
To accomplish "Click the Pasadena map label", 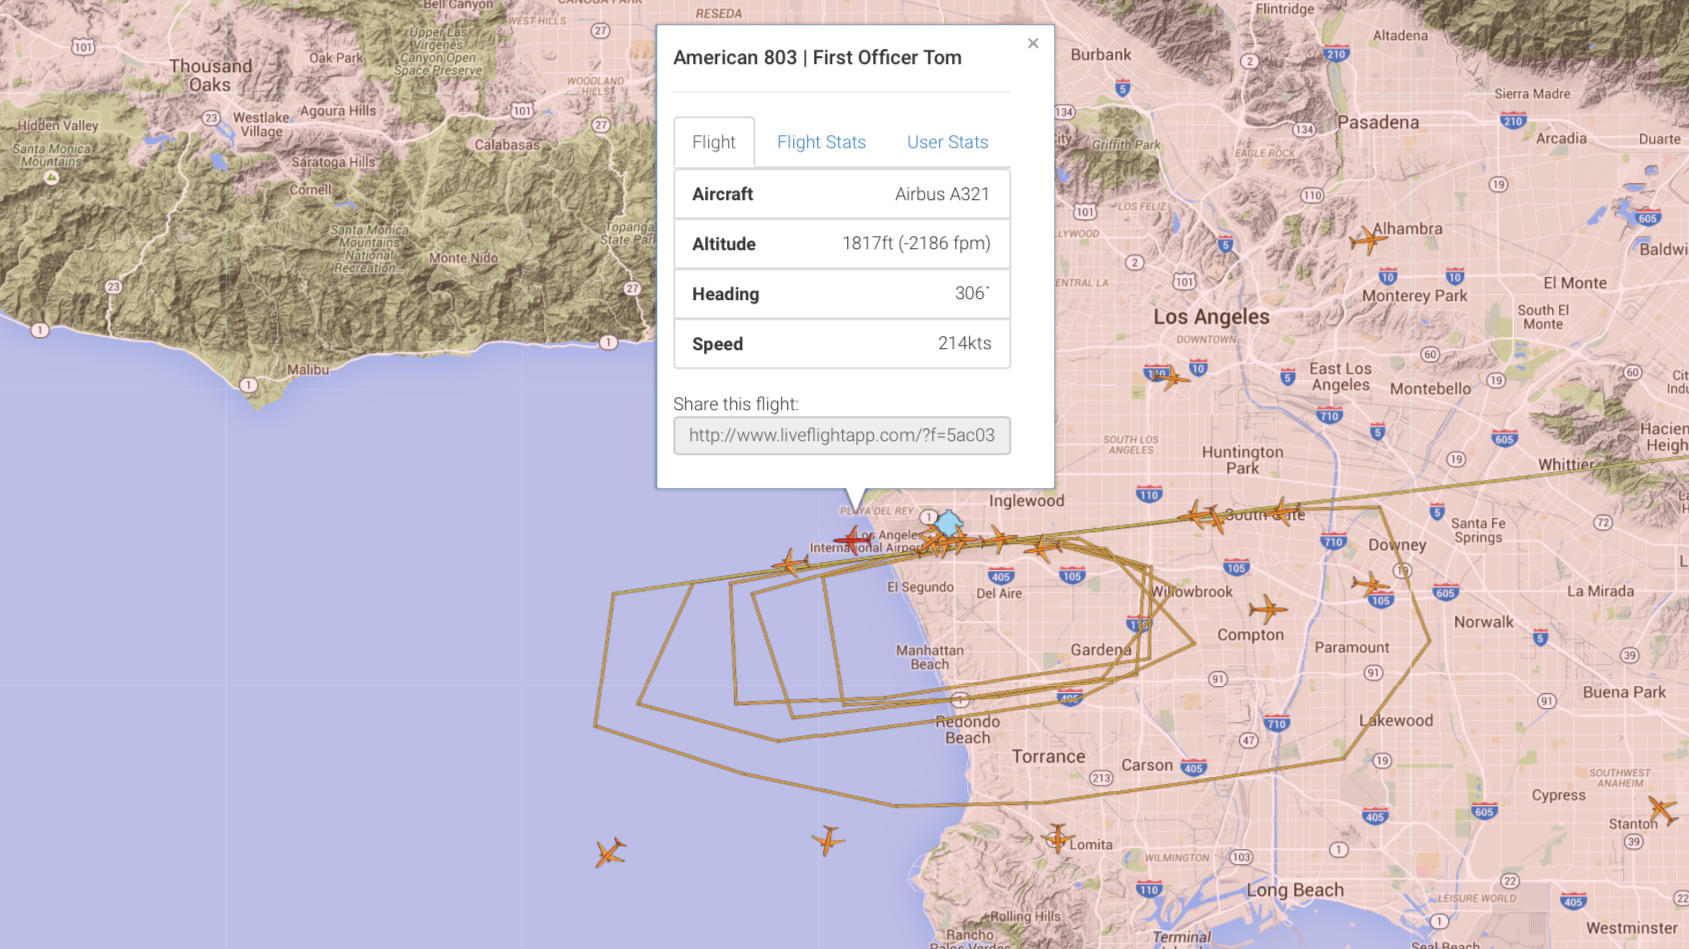I will pyautogui.click(x=1378, y=122).
